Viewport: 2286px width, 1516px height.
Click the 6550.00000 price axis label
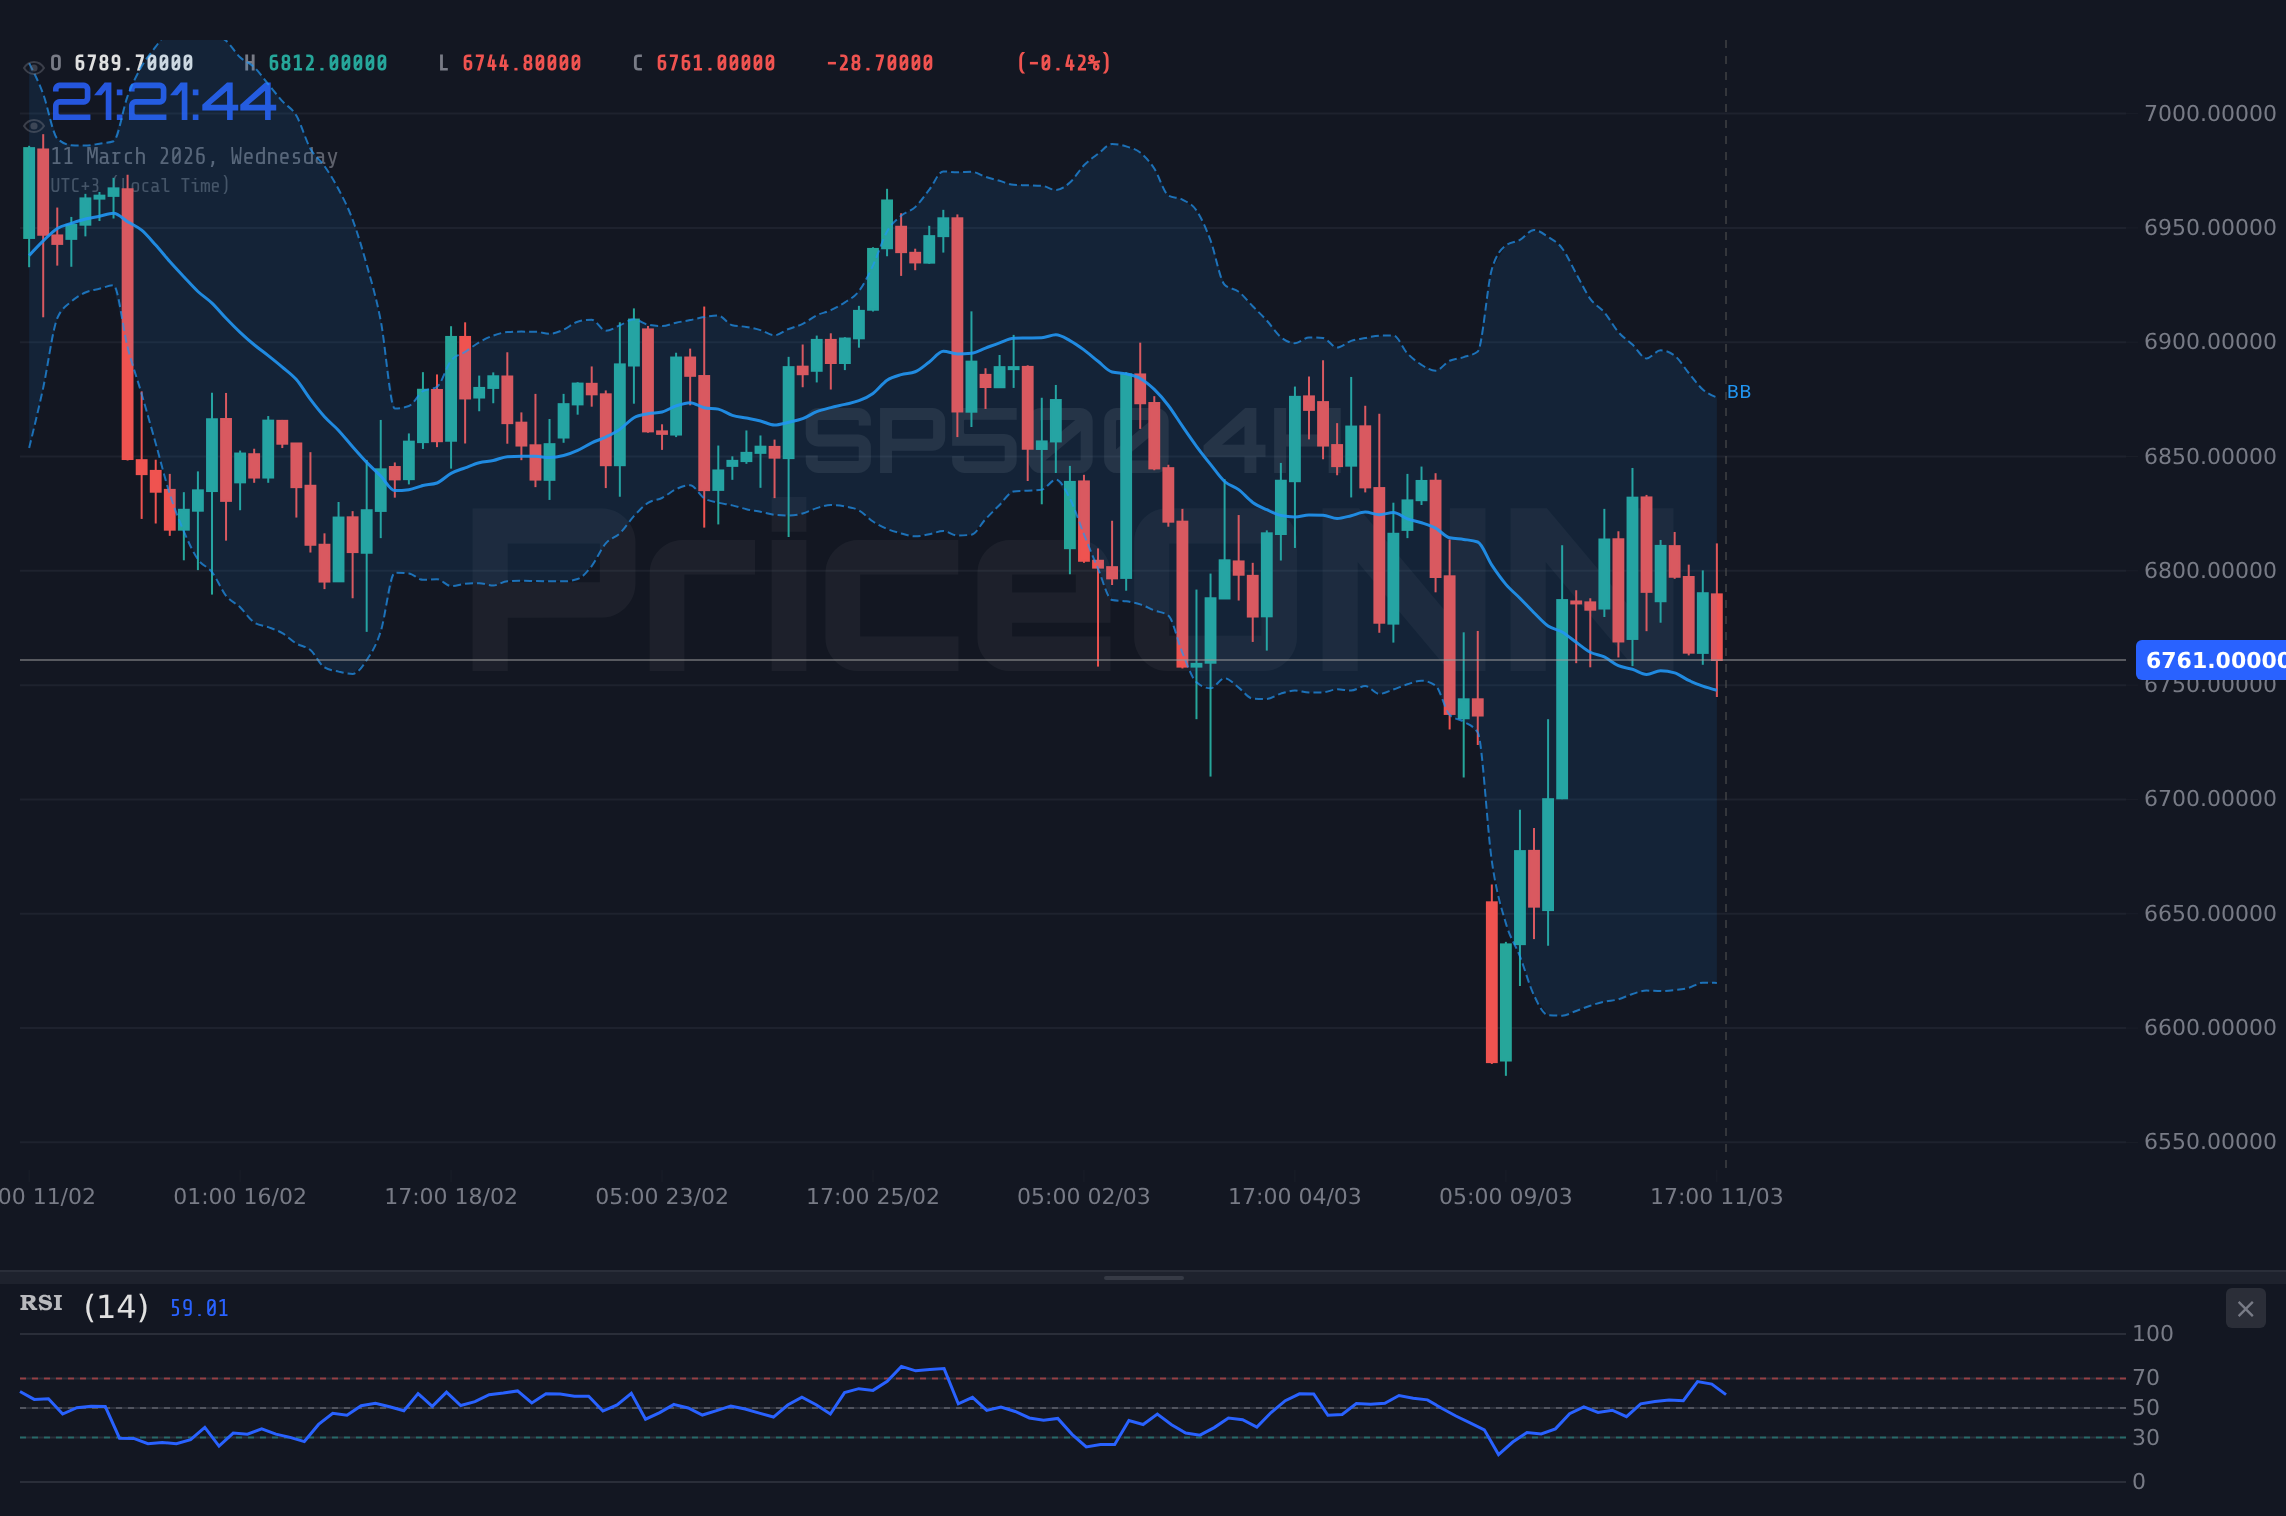click(x=2210, y=1141)
